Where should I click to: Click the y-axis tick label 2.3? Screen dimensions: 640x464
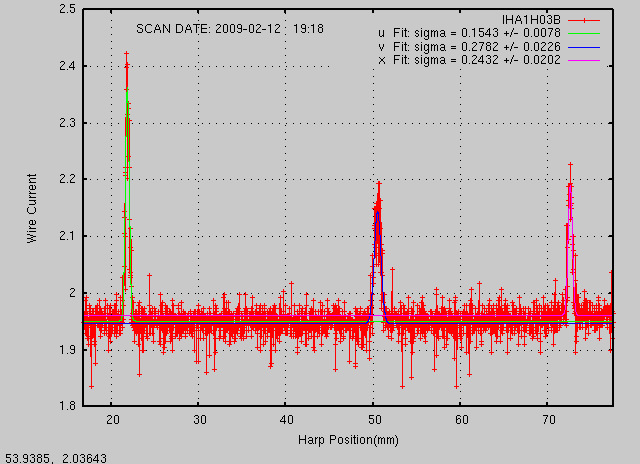[x=68, y=122]
